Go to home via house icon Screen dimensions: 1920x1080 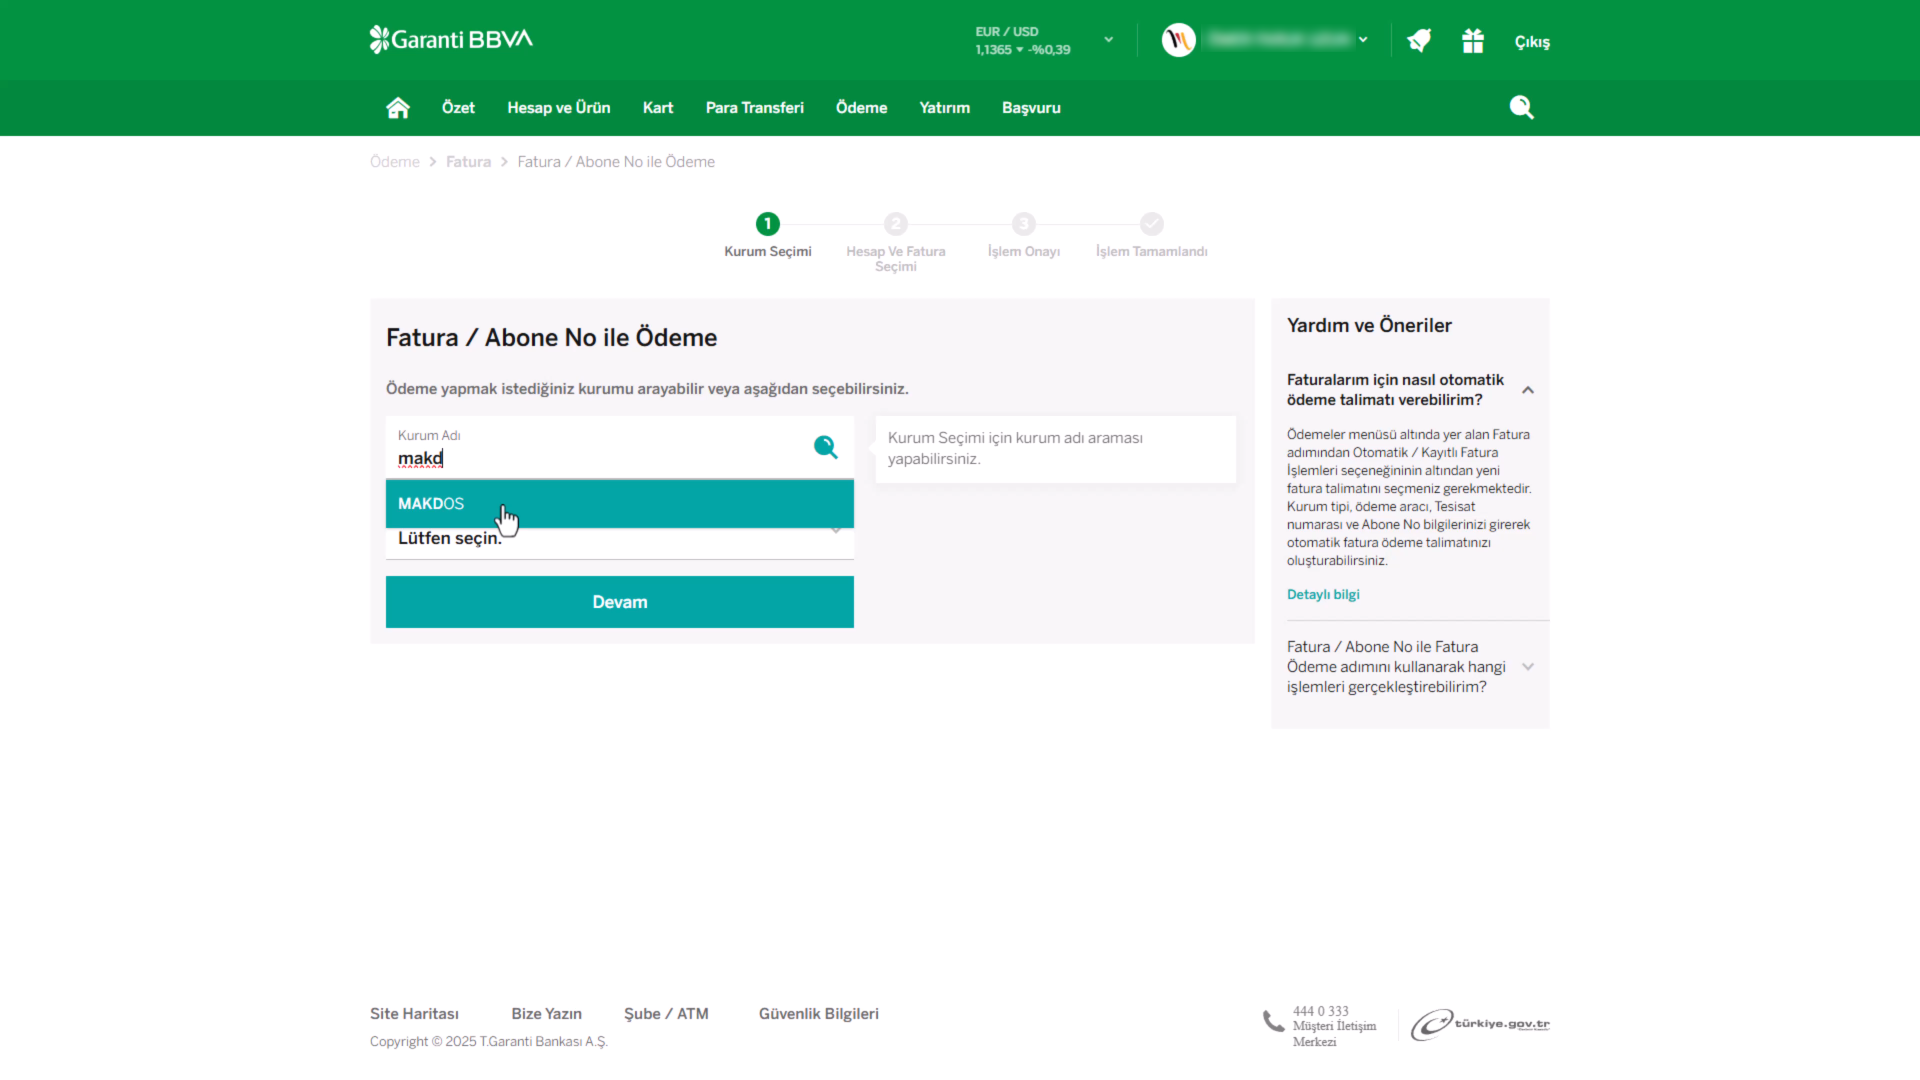[x=398, y=108]
